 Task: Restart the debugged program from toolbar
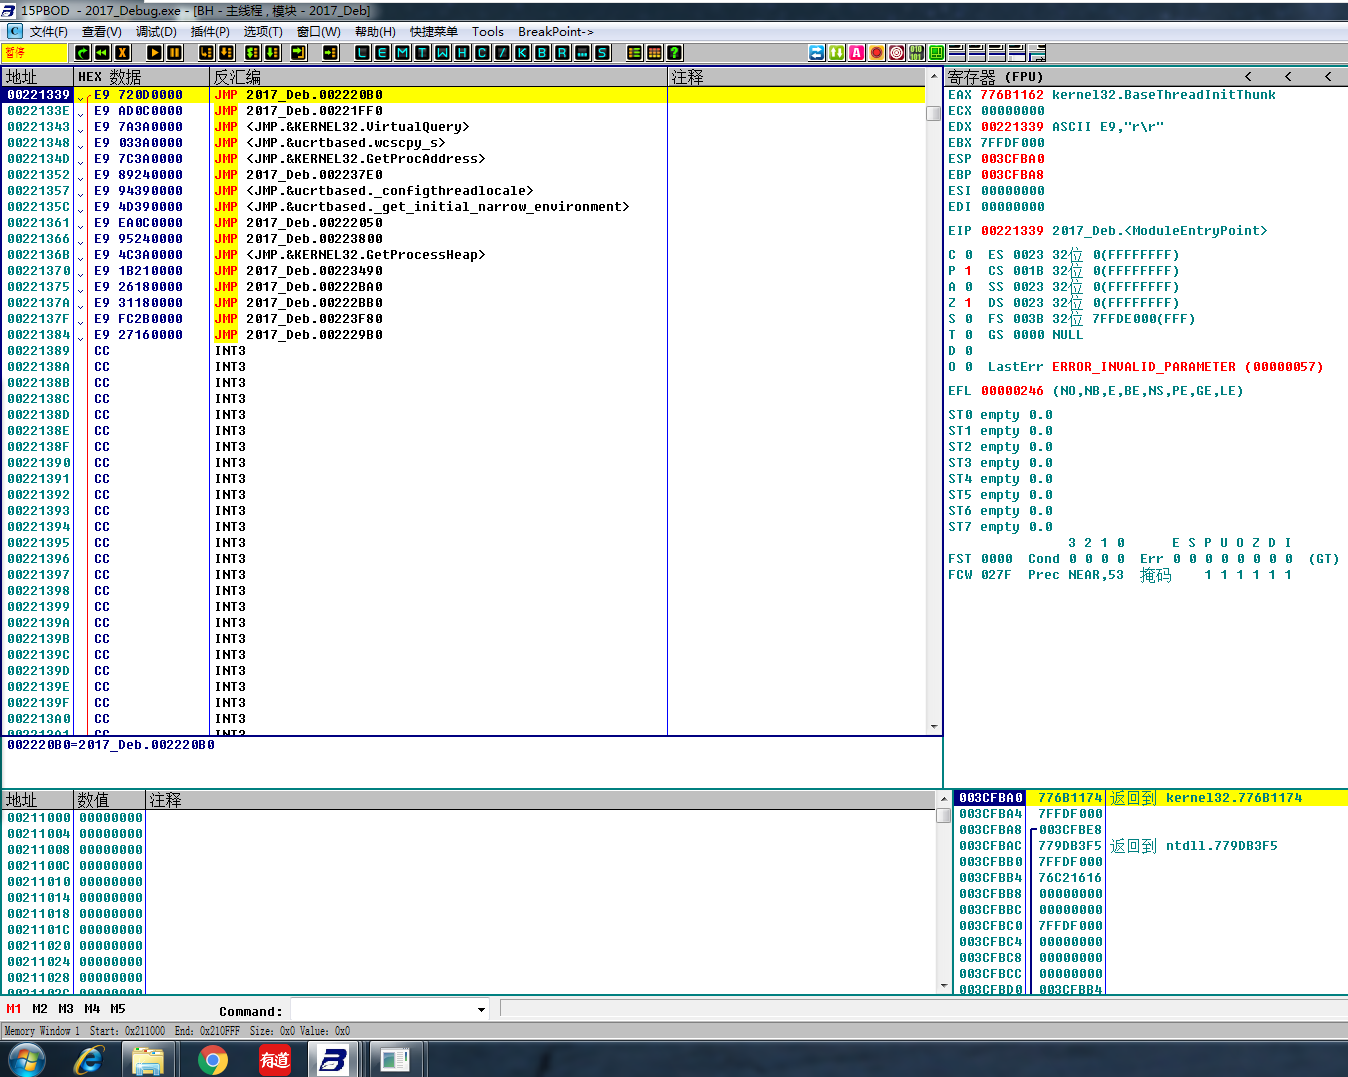[x=102, y=52]
